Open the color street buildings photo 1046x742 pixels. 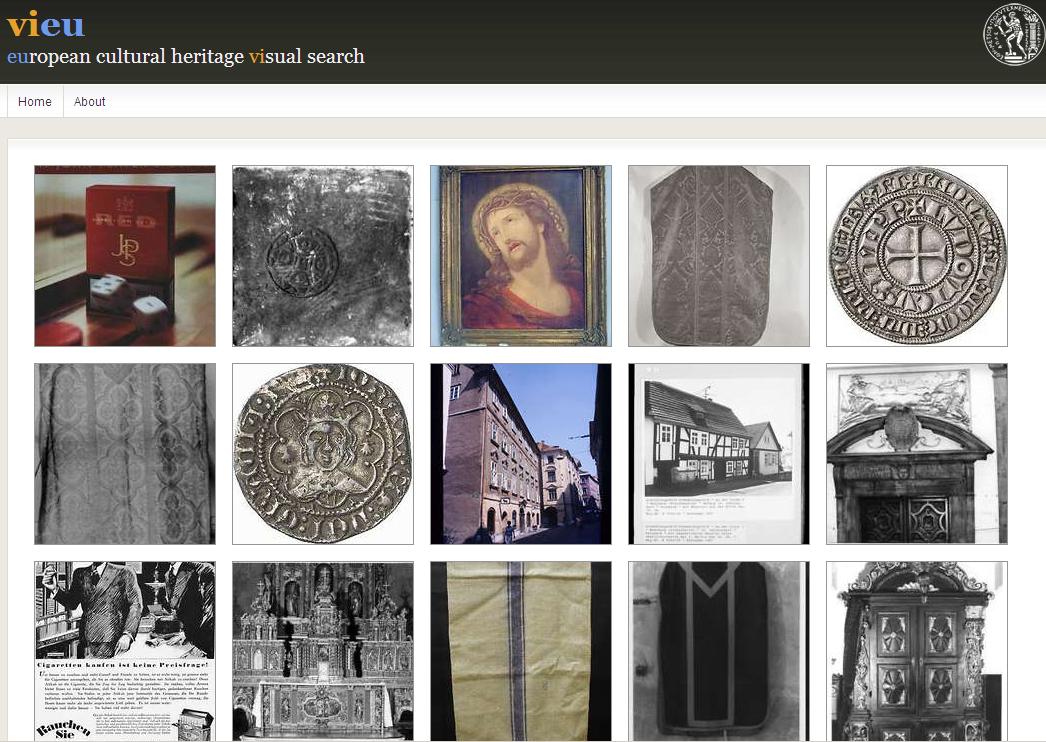[521, 454]
